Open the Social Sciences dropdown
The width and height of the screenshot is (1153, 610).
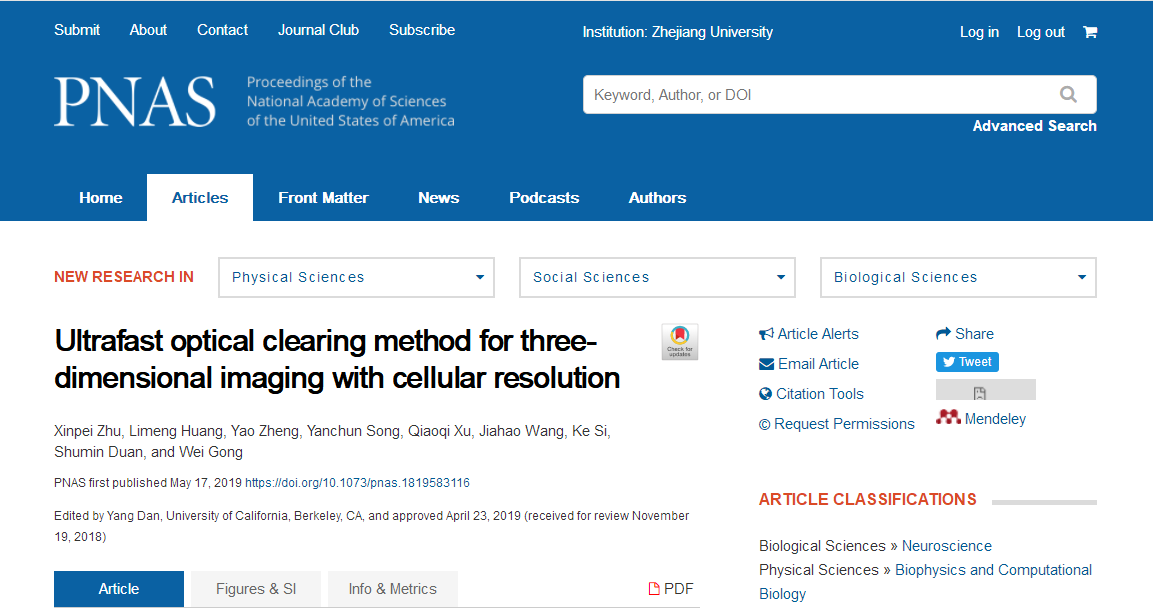tap(657, 278)
